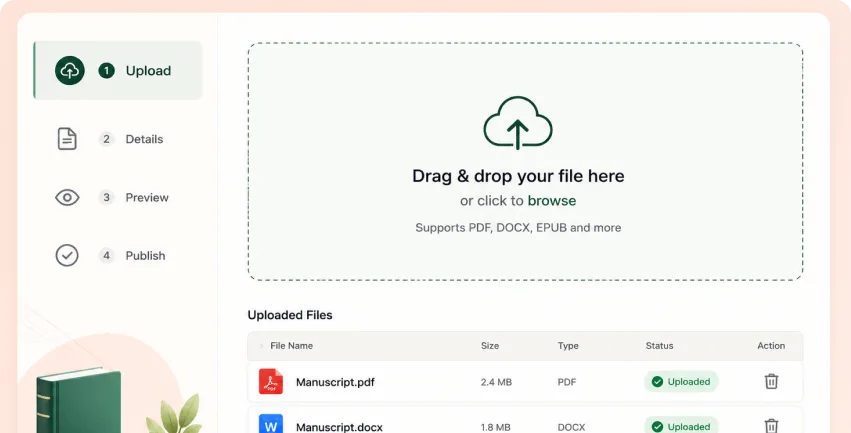Screen dimensions: 851x433
Task: Select step number 1 badge for Upload
Action: [106, 71]
